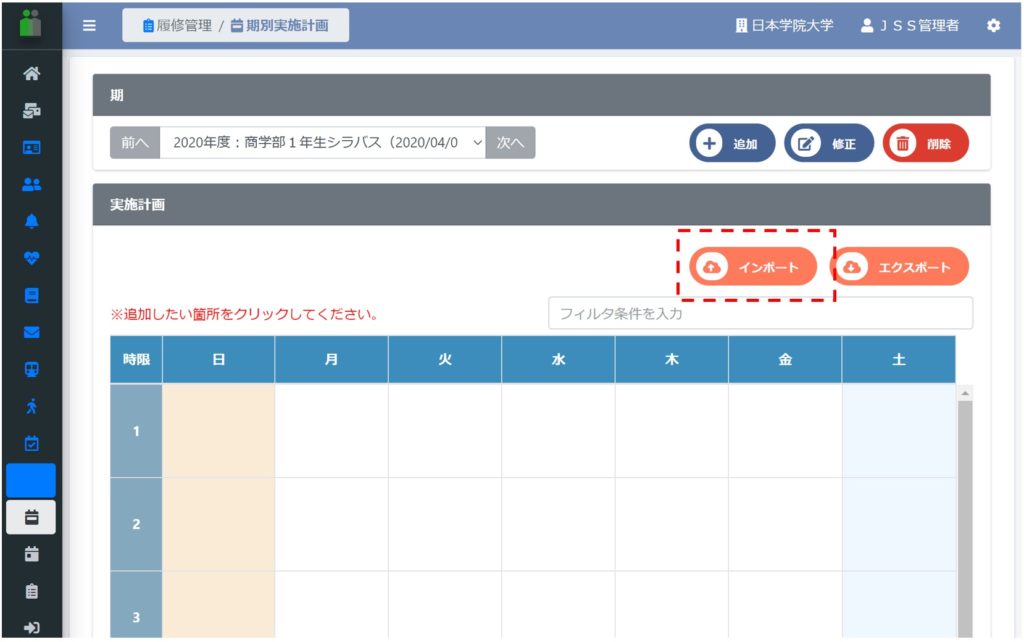Screen dimensions: 1024x642
Task: Click the JSS管理者 user account
Action: [x=910, y=25]
